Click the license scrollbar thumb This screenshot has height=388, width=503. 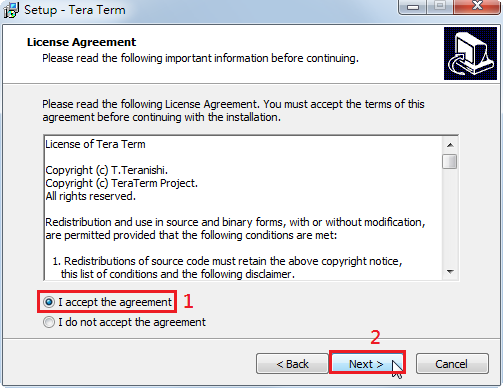pyautogui.click(x=450, y=162)
